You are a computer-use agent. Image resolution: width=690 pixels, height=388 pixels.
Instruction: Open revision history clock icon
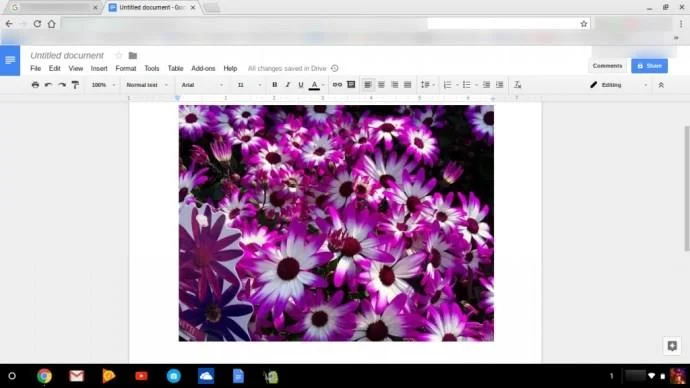coord(334,68)
